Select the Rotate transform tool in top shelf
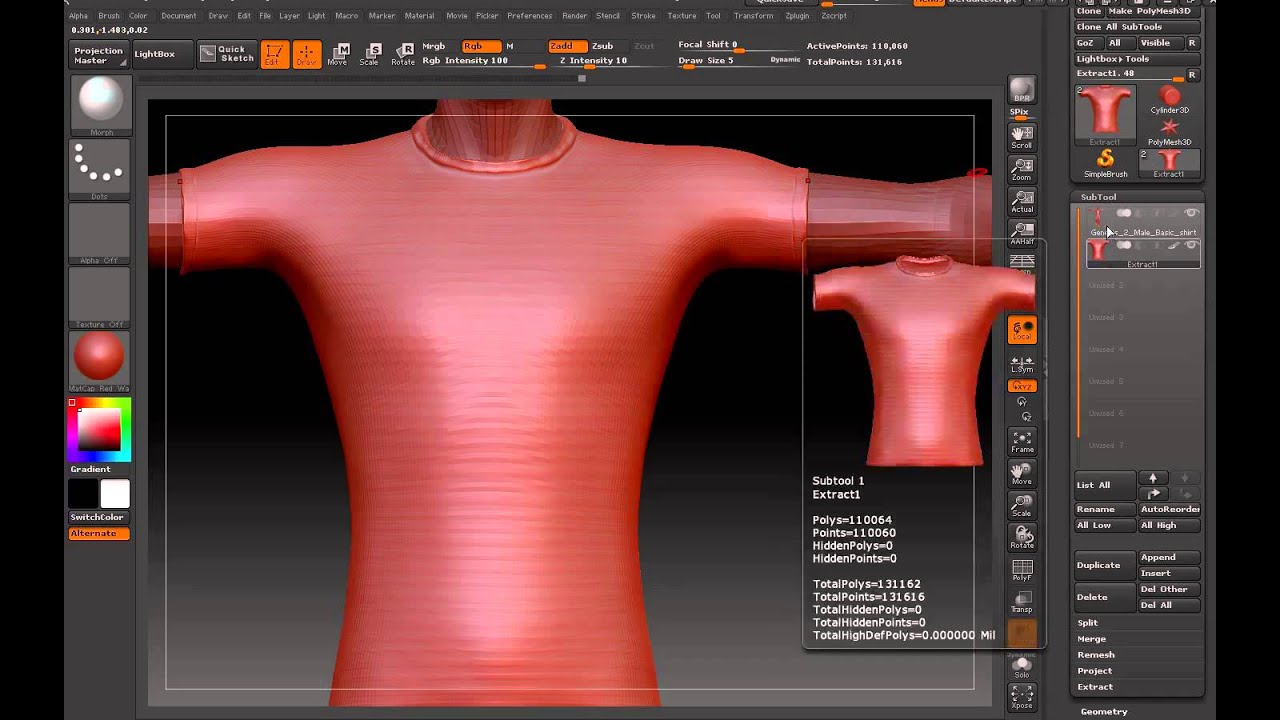The width and height of the screenshot is (1280, 720). (x=403, y=55)
